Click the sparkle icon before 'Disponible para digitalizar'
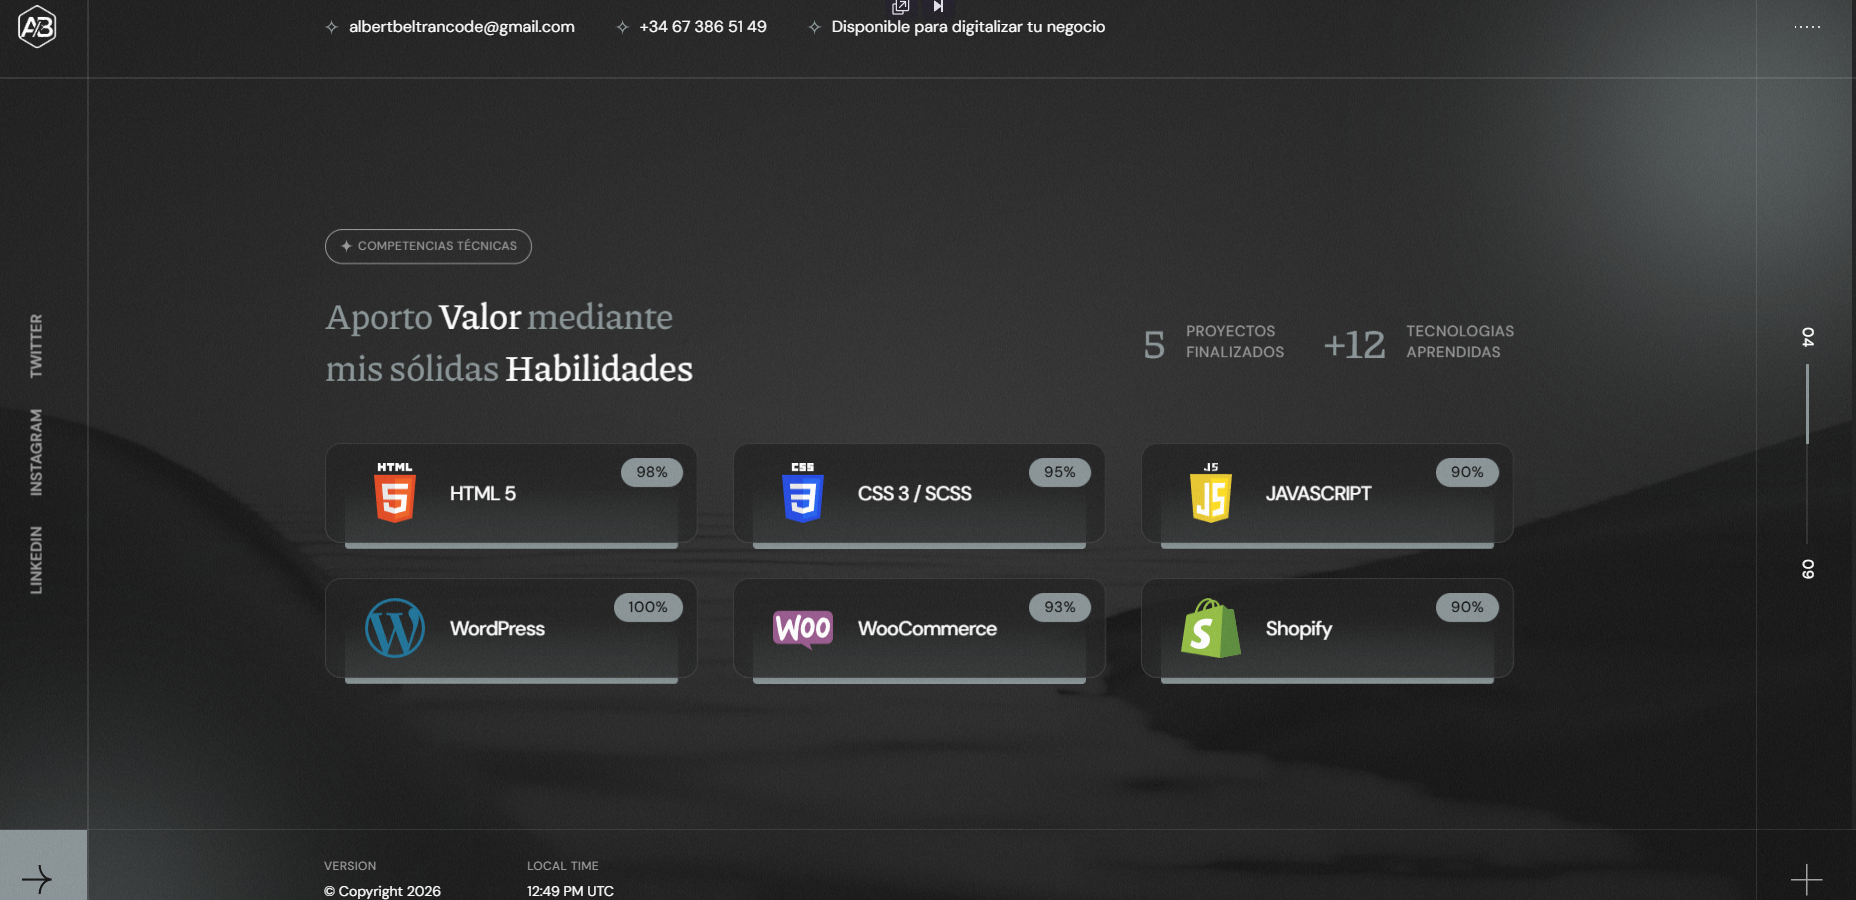 click(x=814, y=27)
